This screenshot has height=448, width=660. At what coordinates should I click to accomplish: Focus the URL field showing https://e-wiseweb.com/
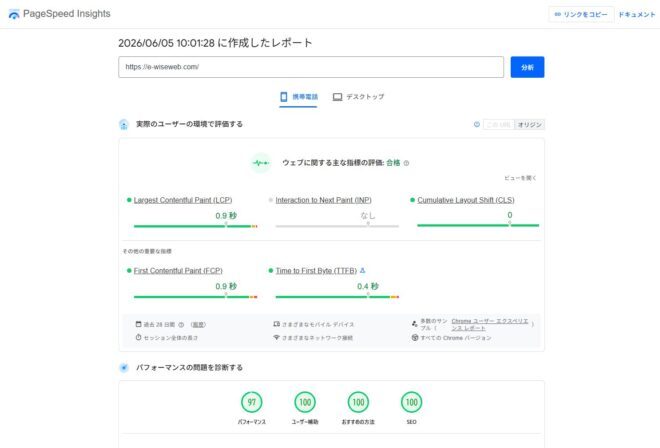tap(311, 67)
